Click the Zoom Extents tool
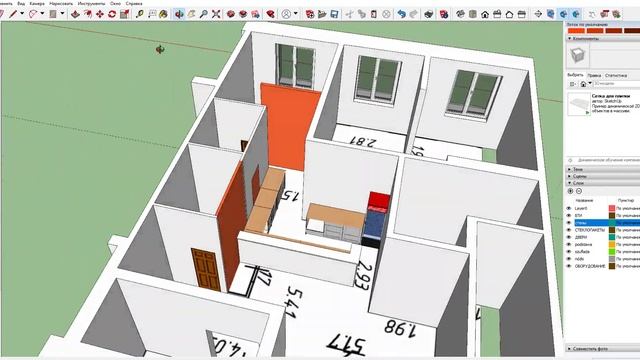640x360 pixels. [x=216, y=14]
